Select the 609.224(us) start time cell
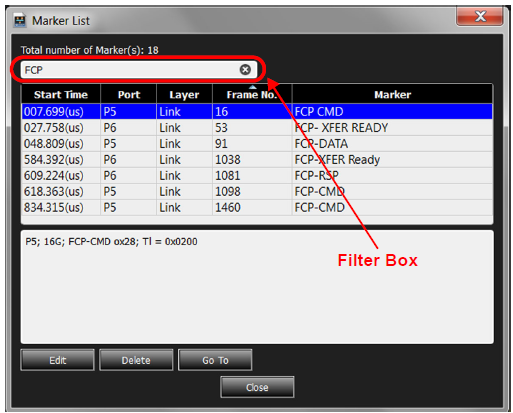 coord(61,176)
